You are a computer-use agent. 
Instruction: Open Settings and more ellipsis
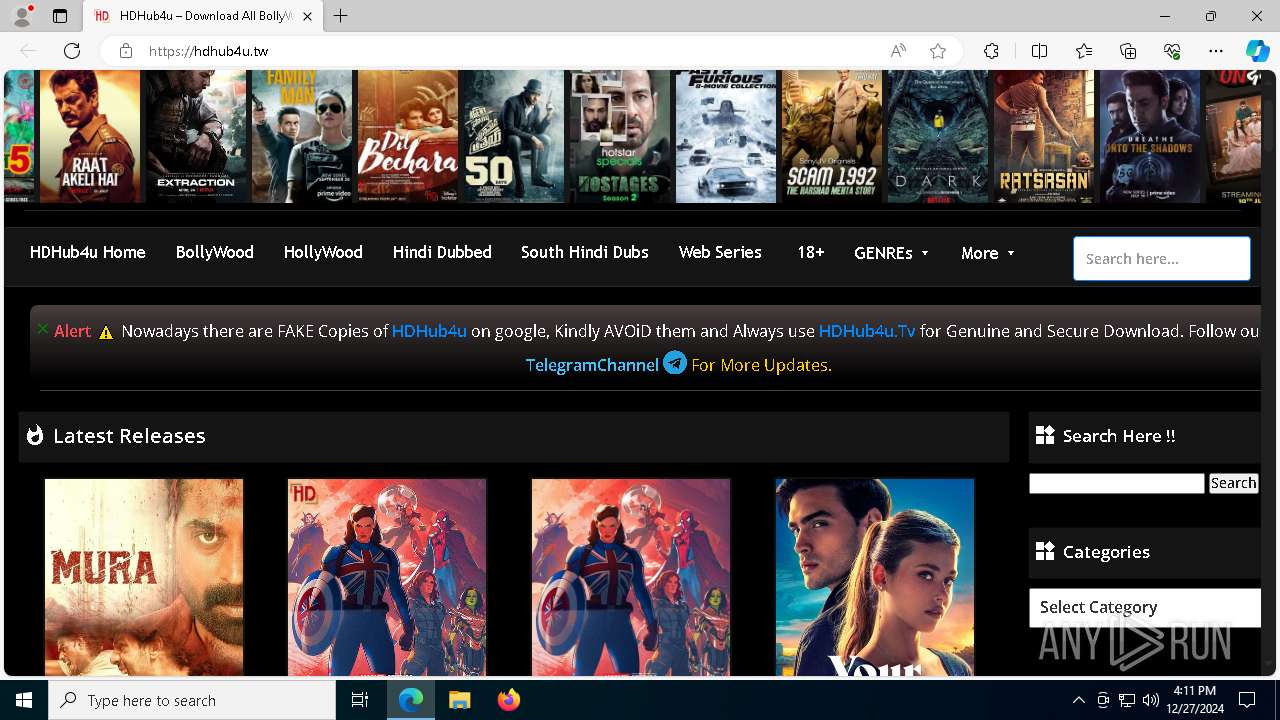(x=1216, y=51)
